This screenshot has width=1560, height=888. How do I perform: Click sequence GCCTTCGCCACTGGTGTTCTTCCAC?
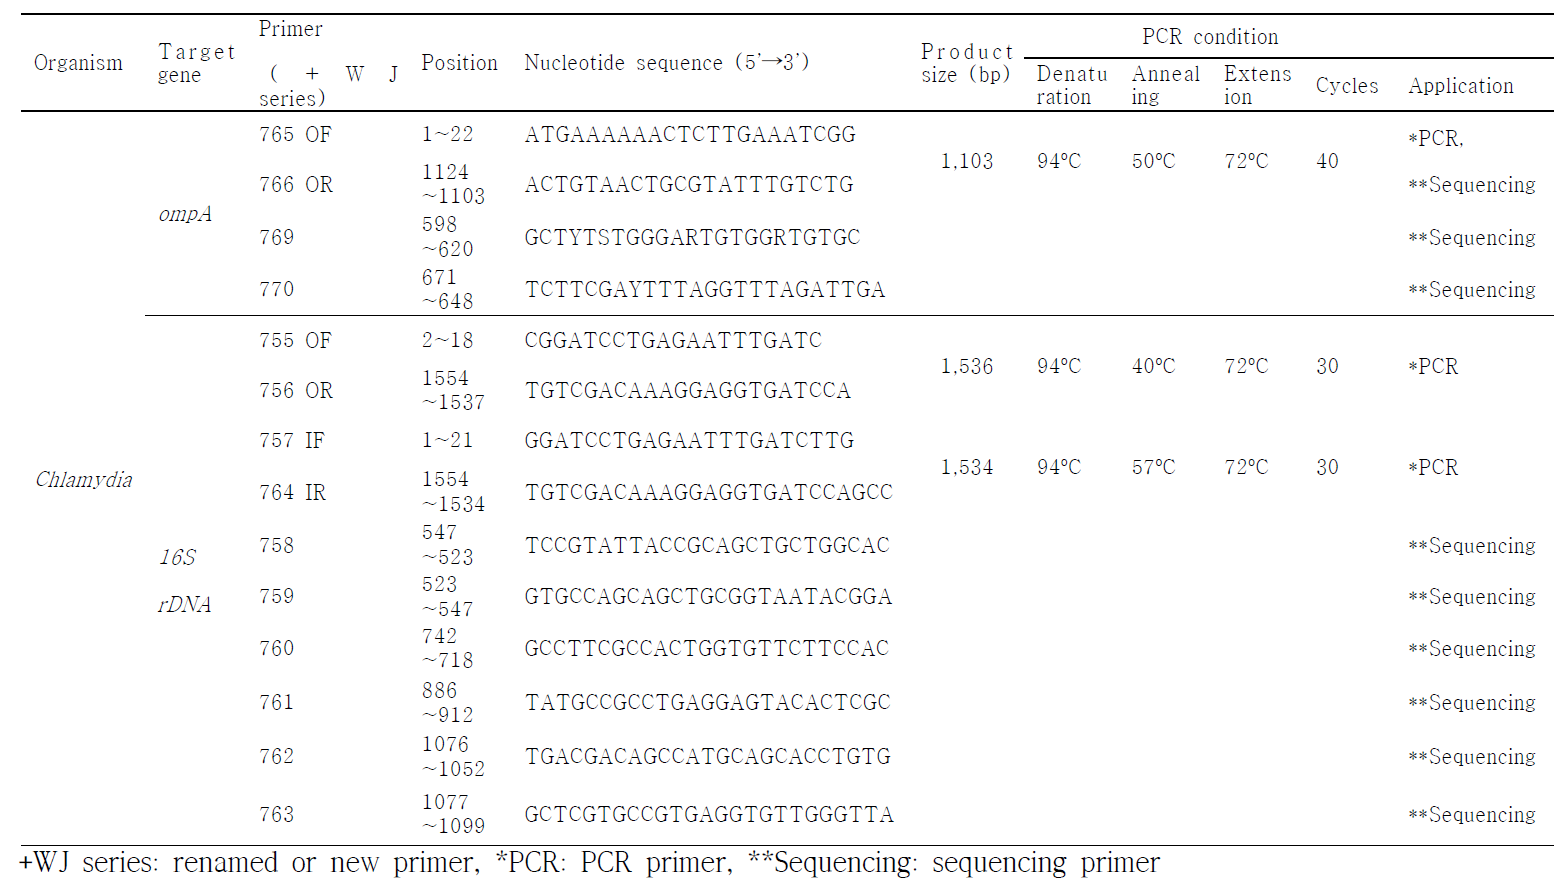point(707,649)
